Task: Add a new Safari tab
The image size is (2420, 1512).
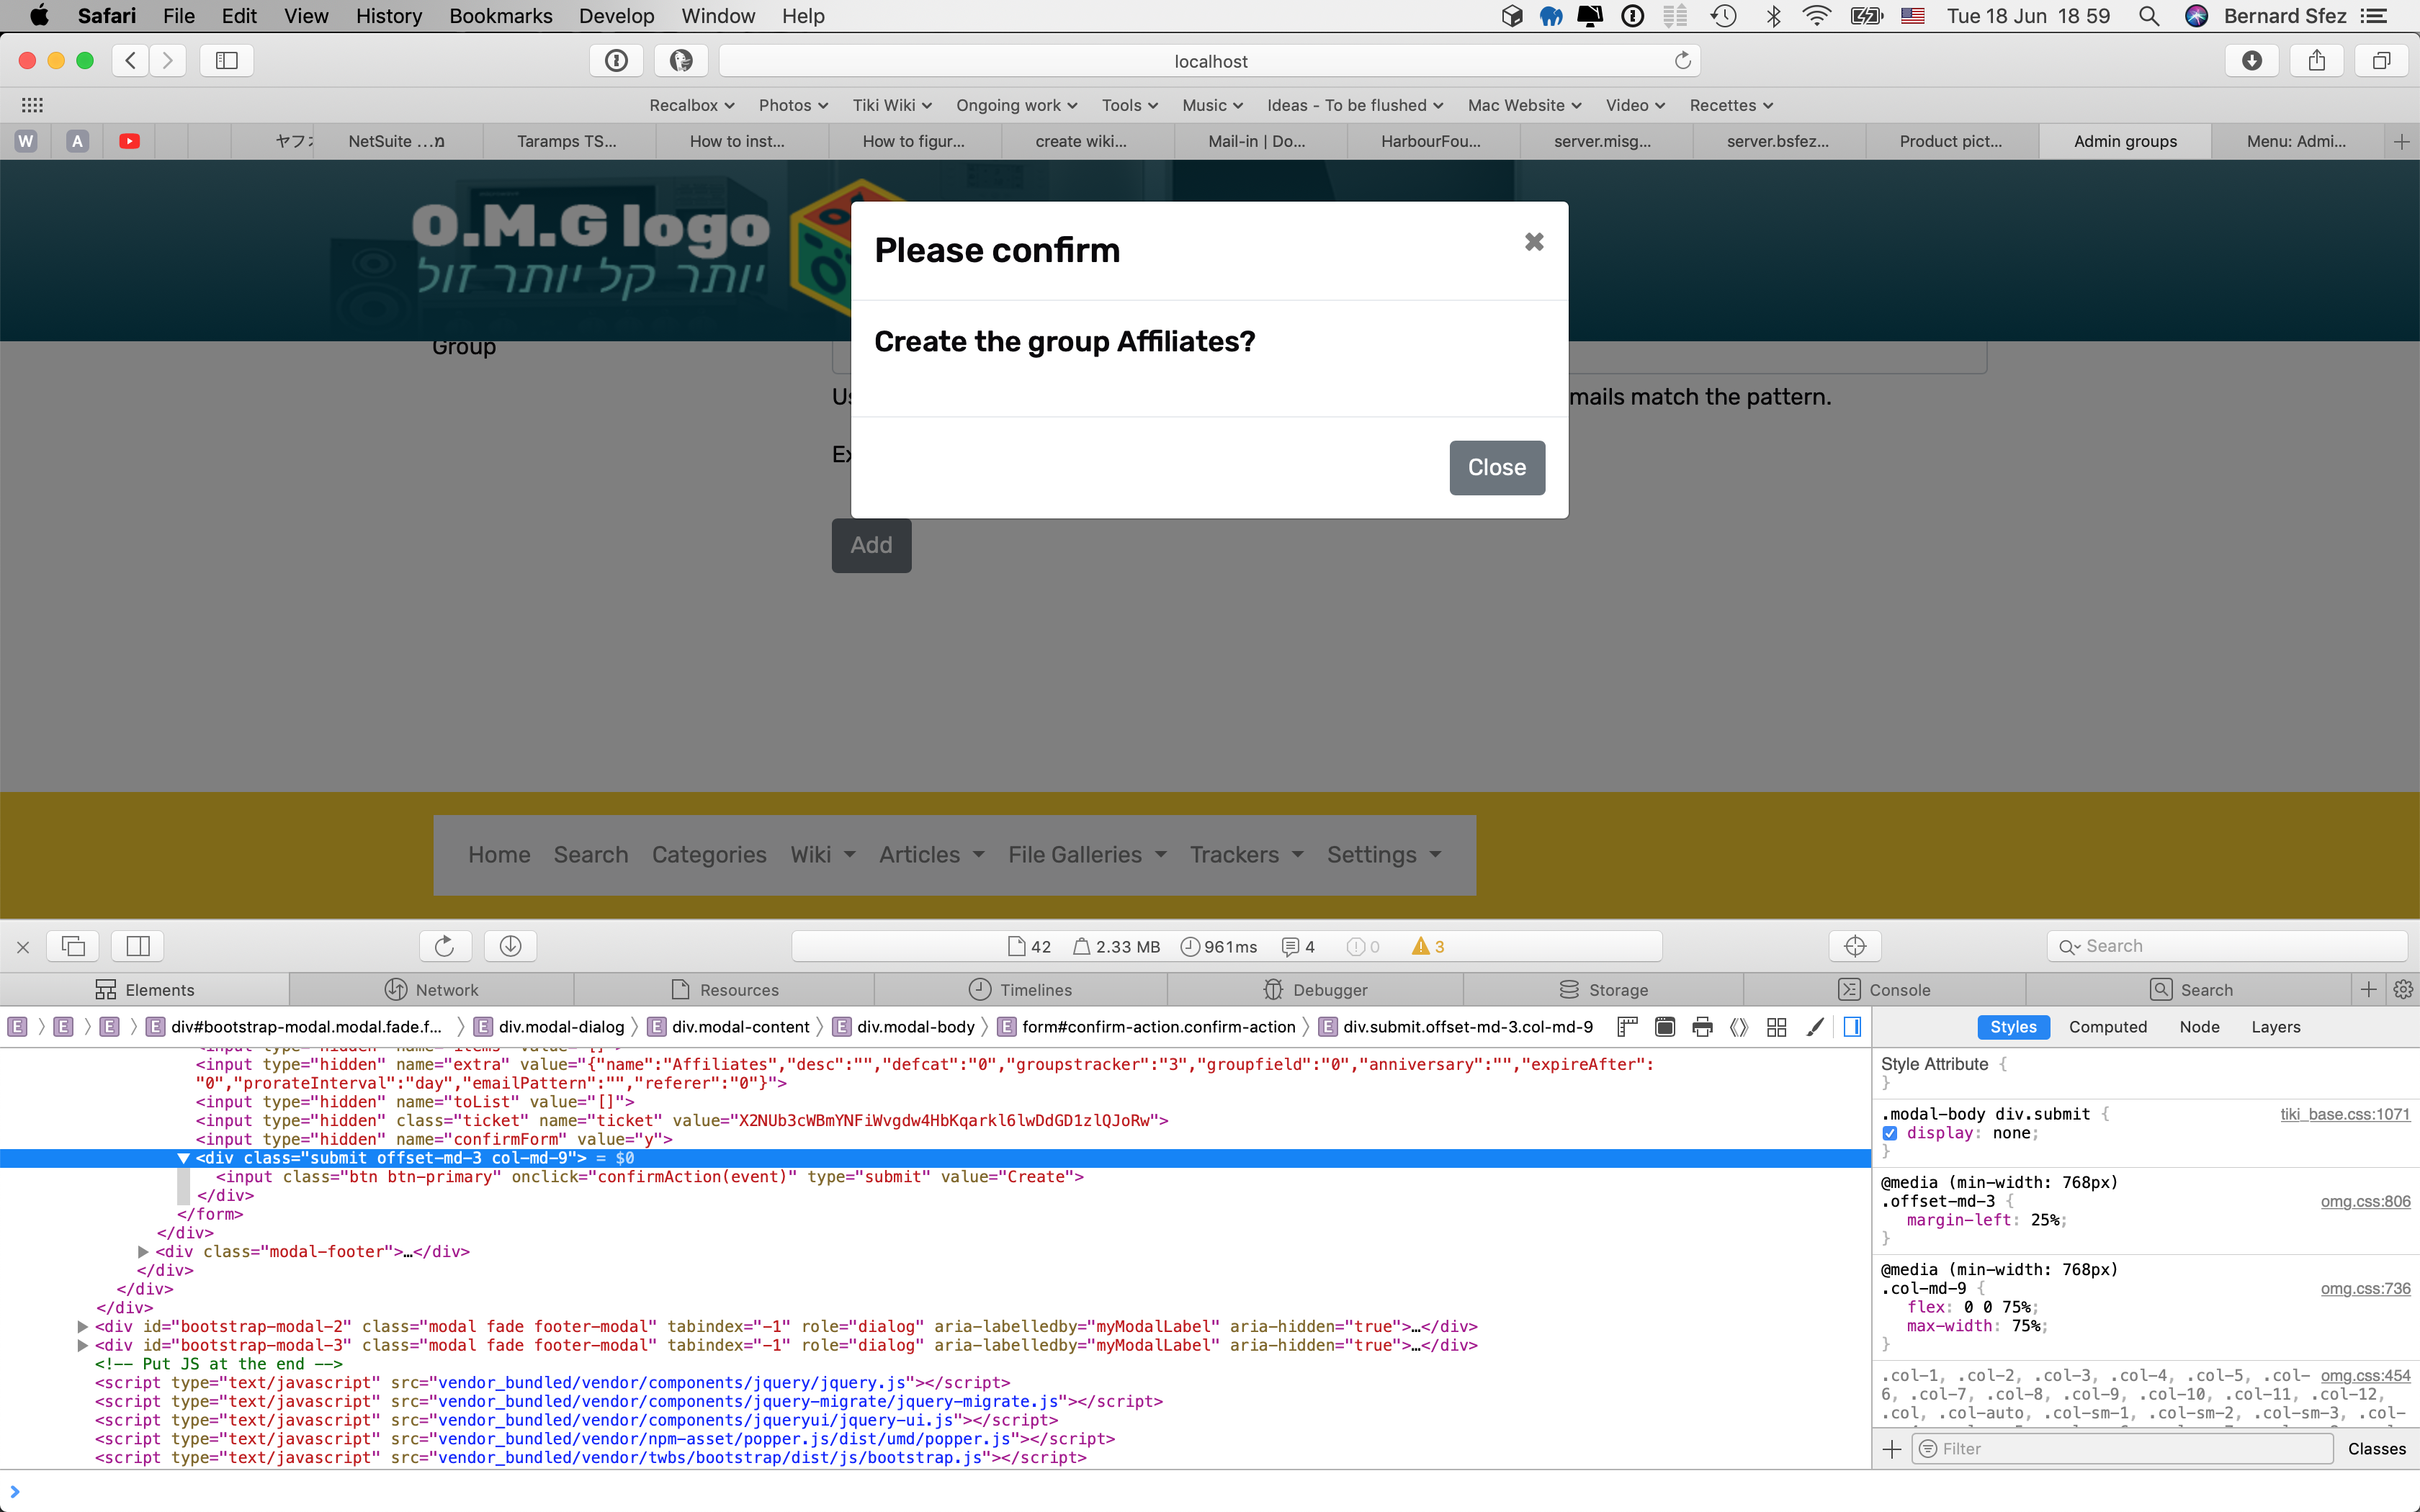Action: 2401,141
